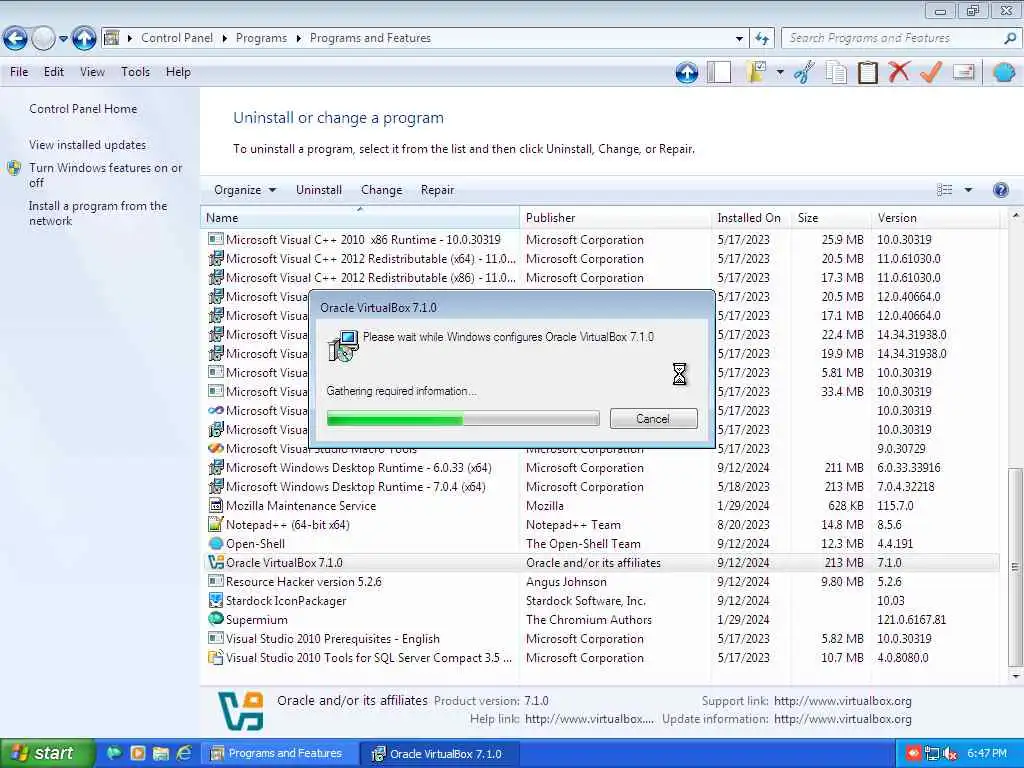Open the Edit menu
This screenshot has height=768, width=1024.
tap(54, 72)
